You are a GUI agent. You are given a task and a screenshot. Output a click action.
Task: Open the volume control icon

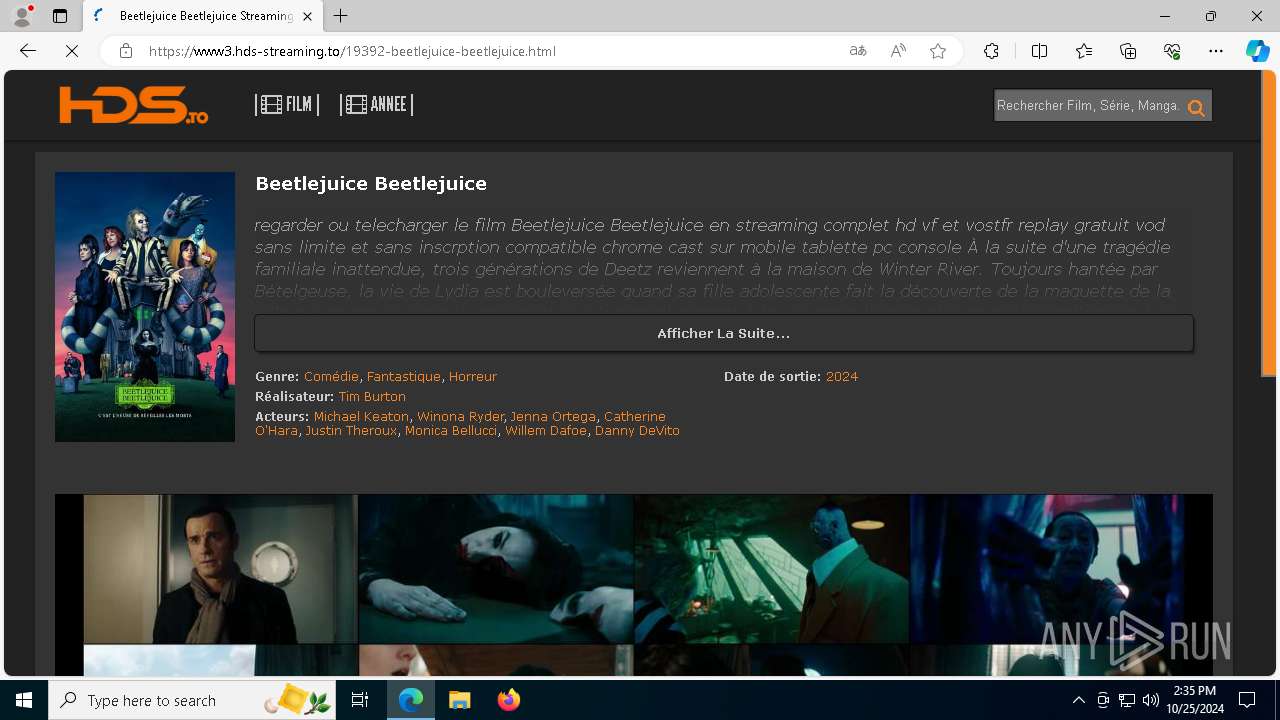1150,700
